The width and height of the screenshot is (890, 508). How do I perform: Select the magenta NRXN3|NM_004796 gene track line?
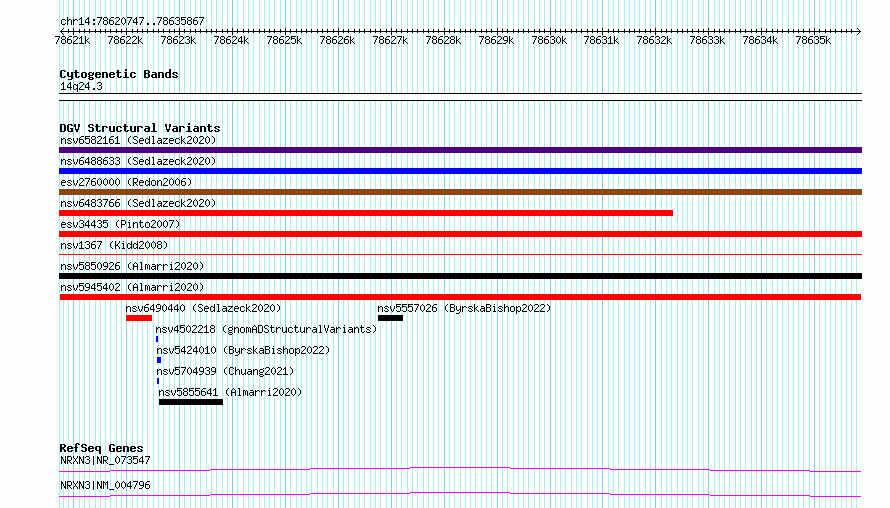[460, 494]
